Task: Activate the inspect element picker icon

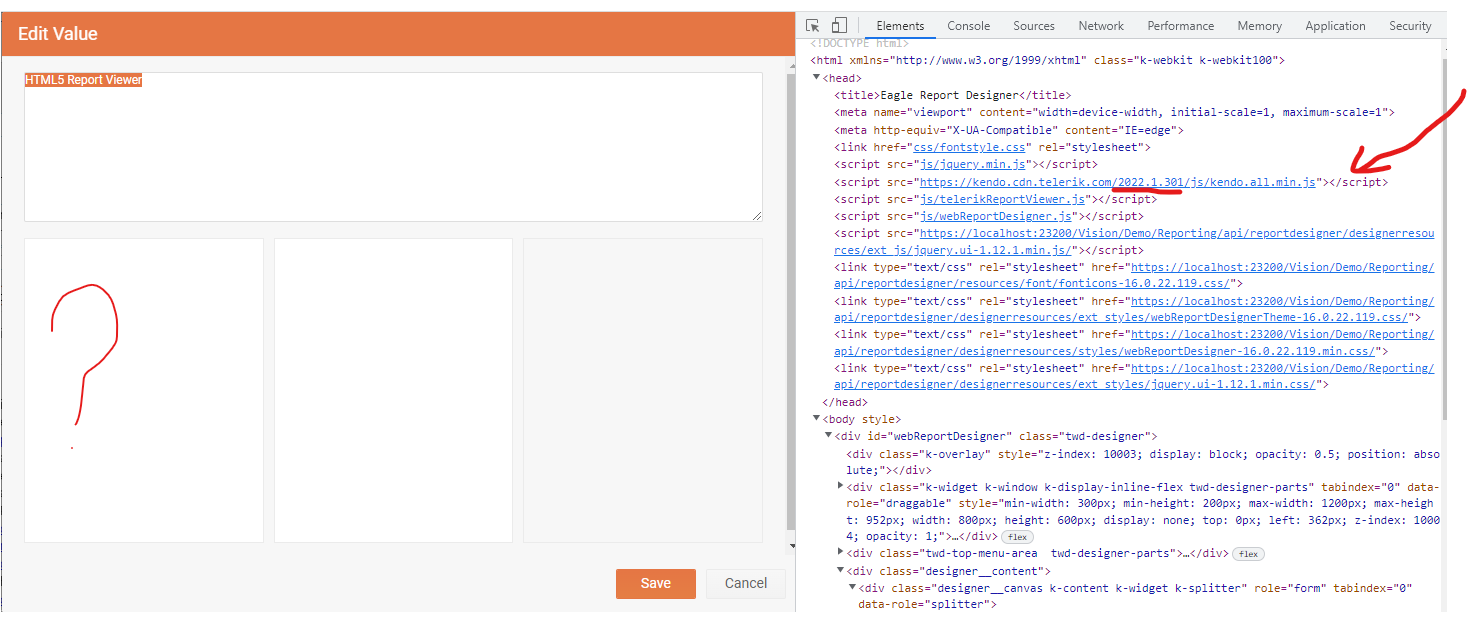Action: [x=813, y=26]
